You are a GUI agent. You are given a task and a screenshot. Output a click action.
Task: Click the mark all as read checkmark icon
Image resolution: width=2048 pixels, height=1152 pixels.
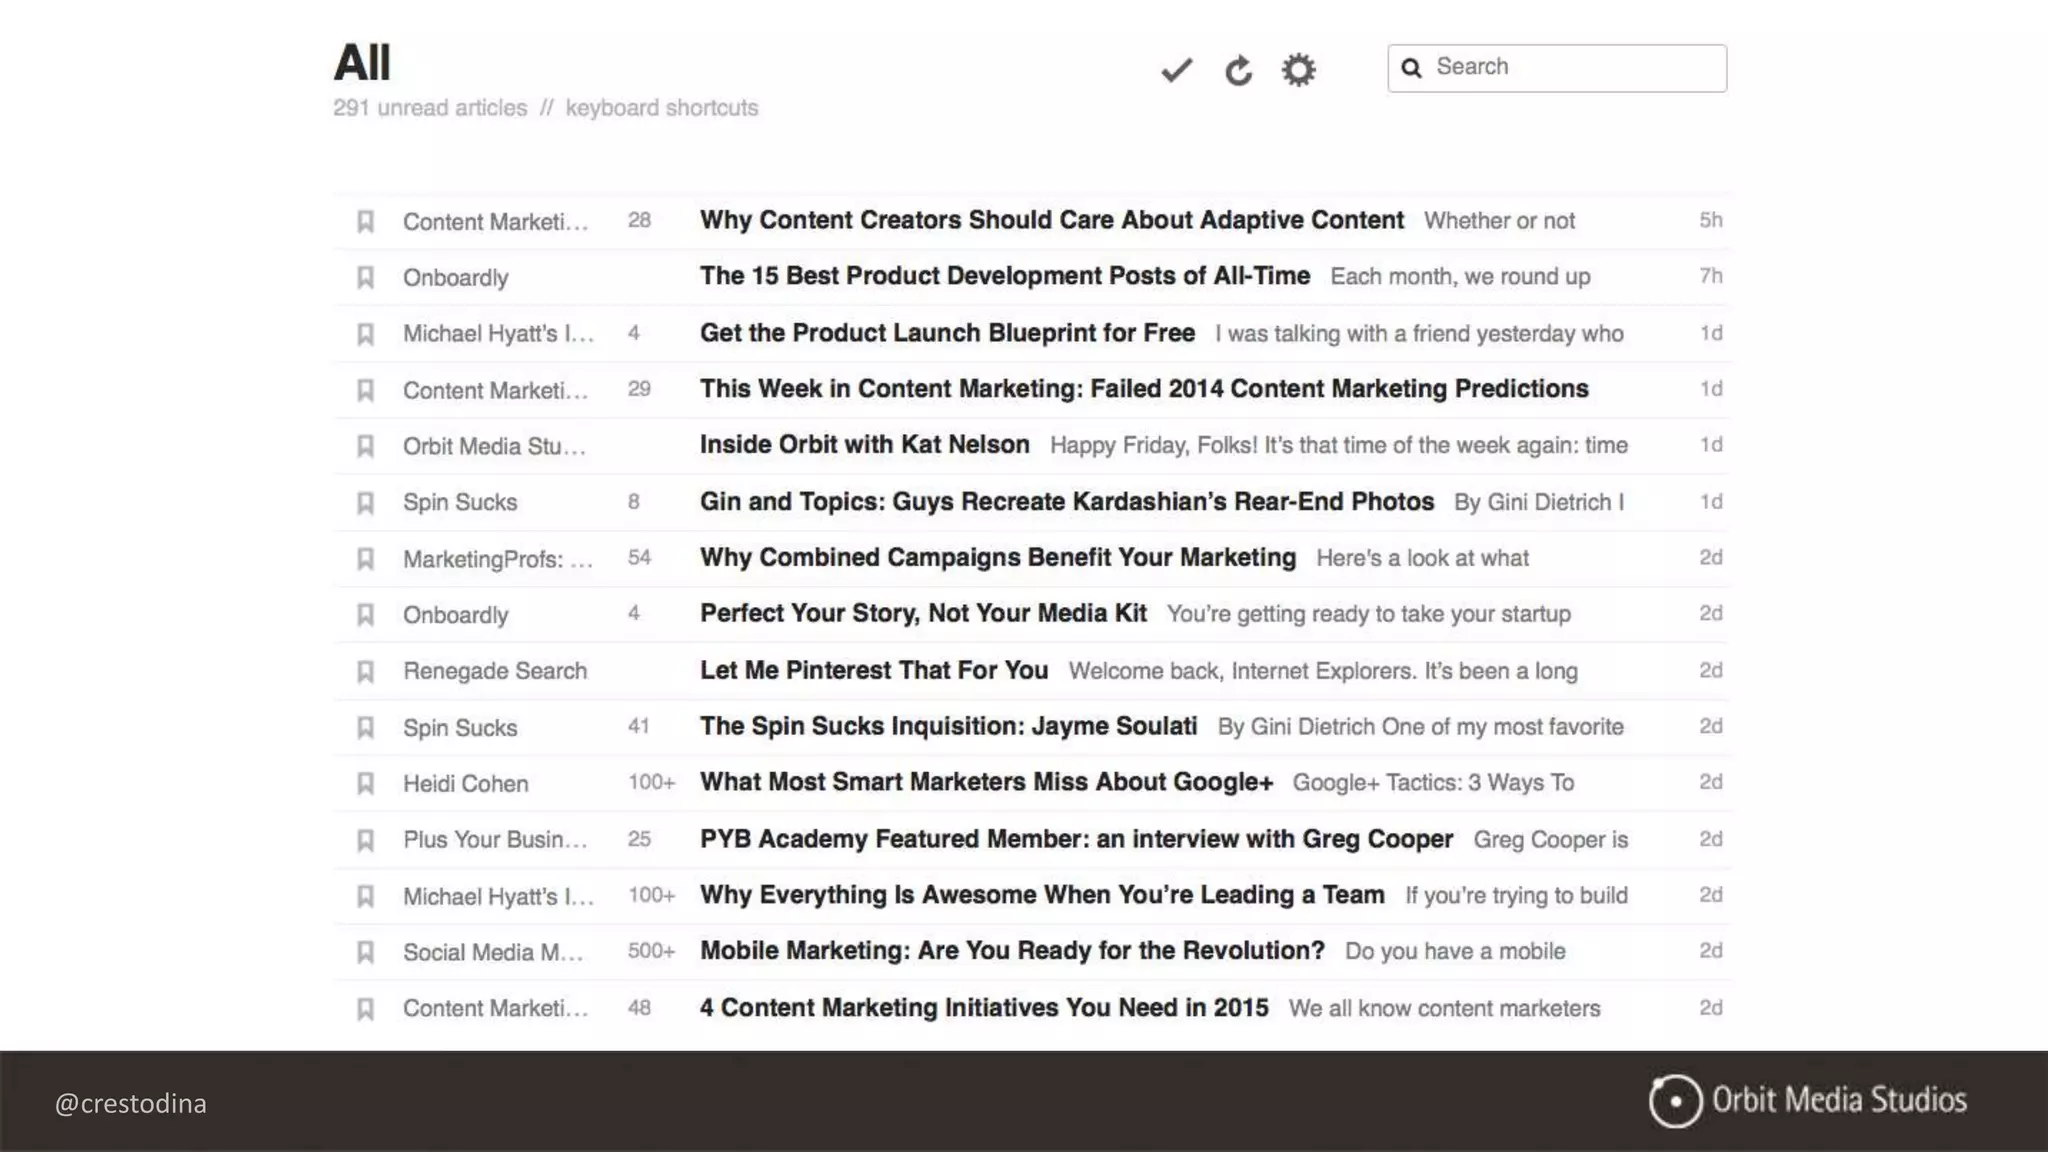pos(1177,70)
